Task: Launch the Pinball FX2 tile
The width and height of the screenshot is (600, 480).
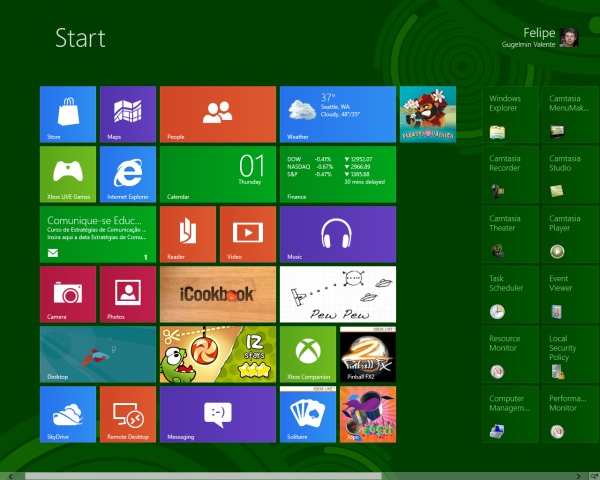Action: [x=368, y=354]
